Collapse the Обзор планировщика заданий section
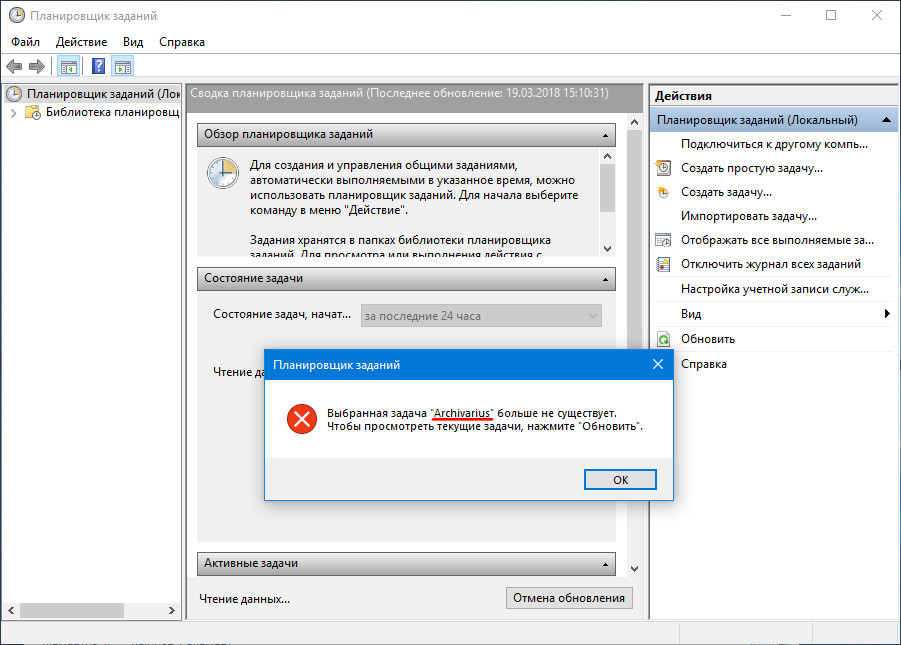Screen dimensions: 901x645 coord(605,135)
